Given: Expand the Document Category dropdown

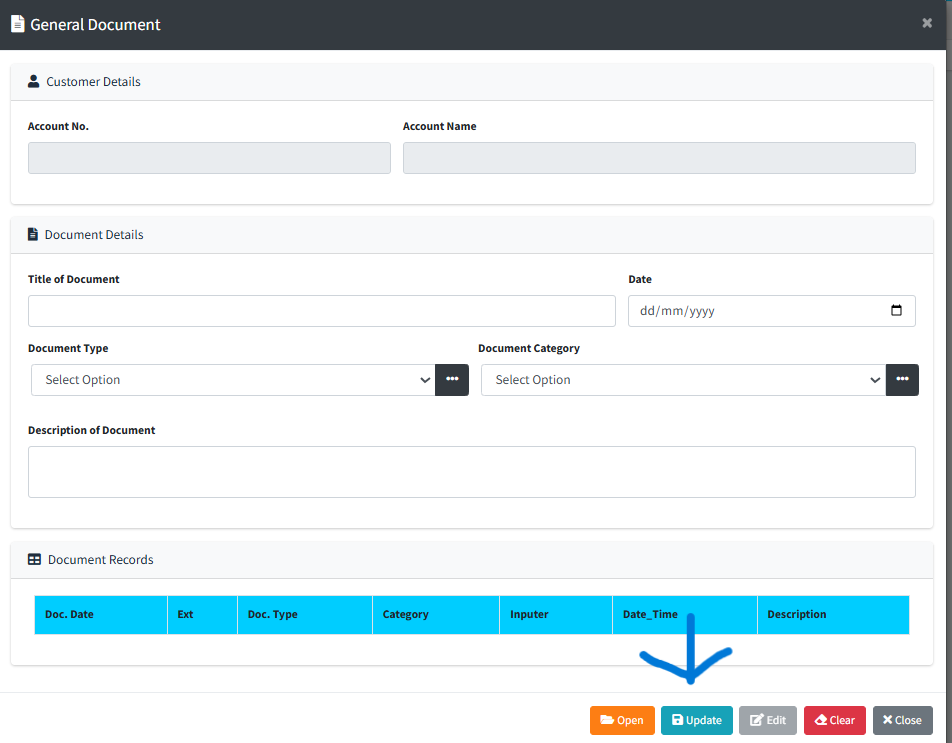Looking at the screenshot, I should [x=683, y=380].
